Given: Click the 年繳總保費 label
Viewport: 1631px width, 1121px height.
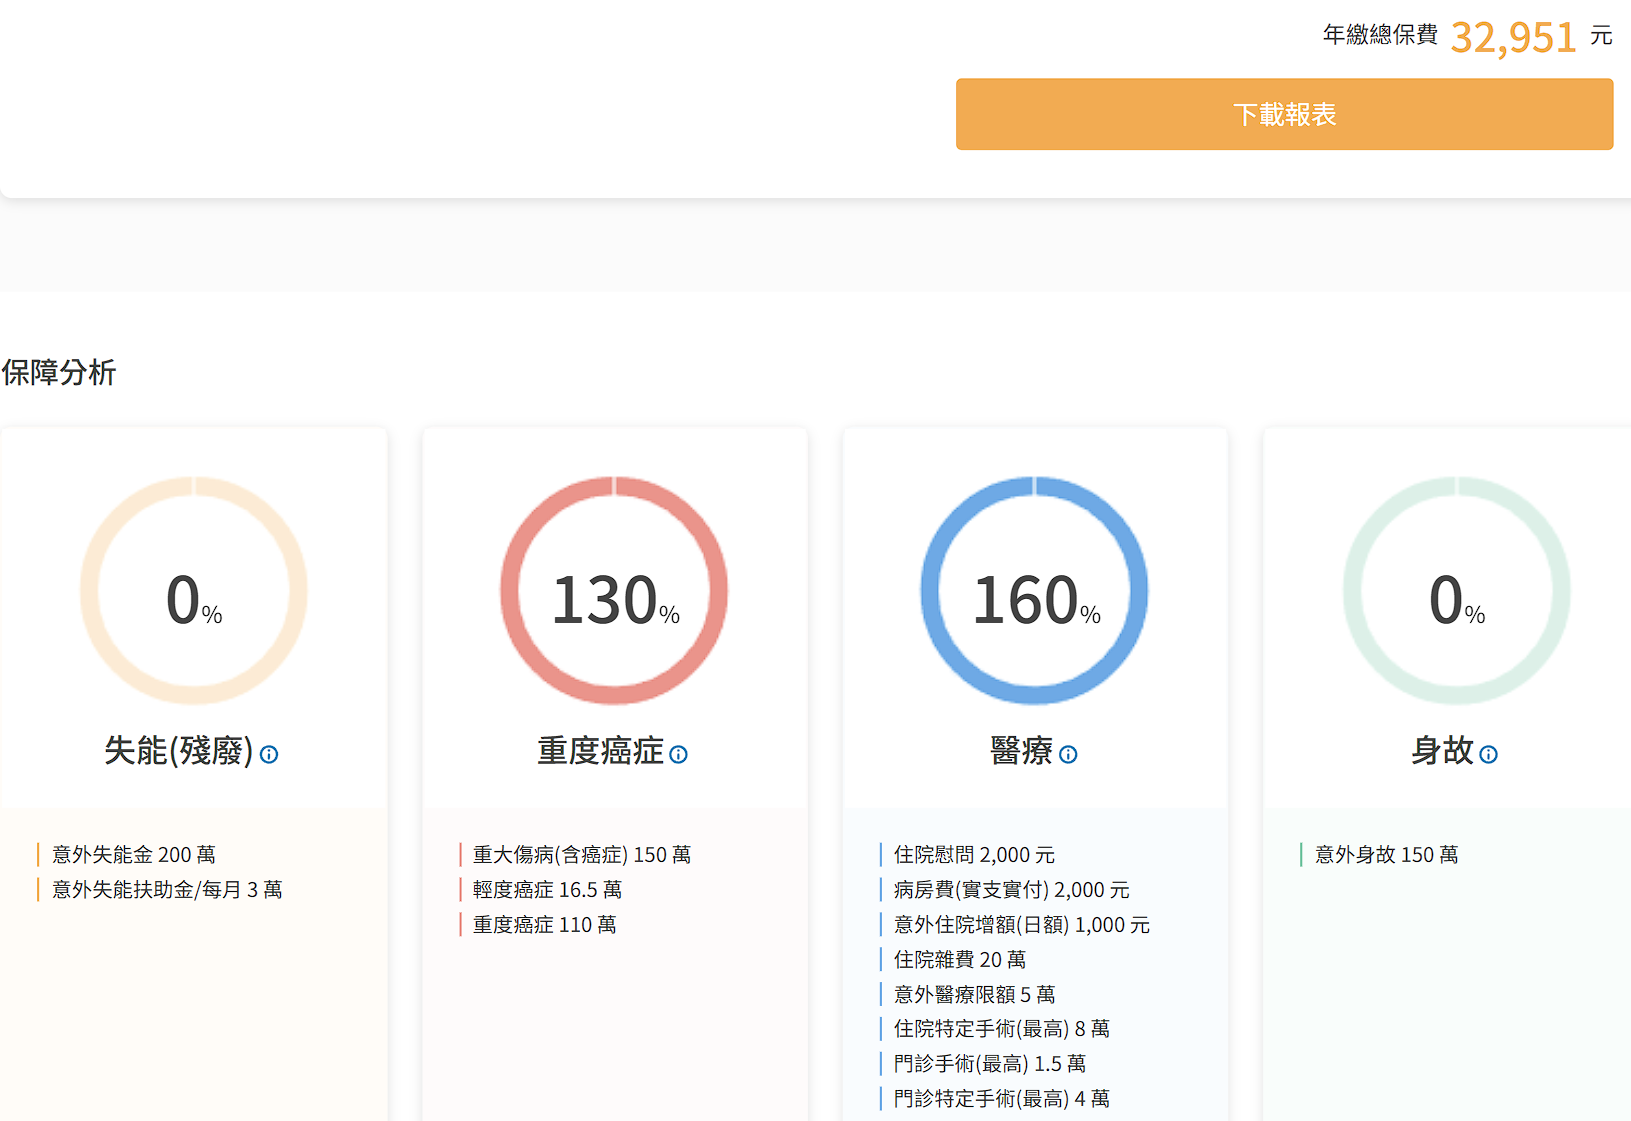Looking at the screenshot, I should click(1380, 35).
